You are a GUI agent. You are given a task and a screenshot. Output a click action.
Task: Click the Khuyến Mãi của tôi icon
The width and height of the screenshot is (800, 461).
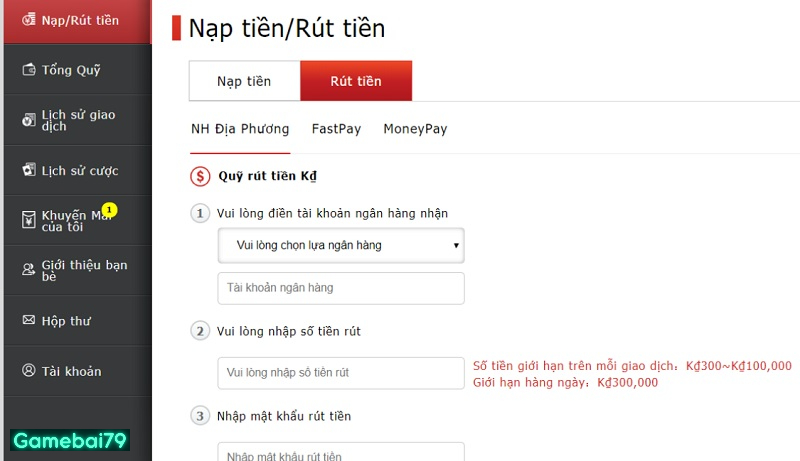29,220
